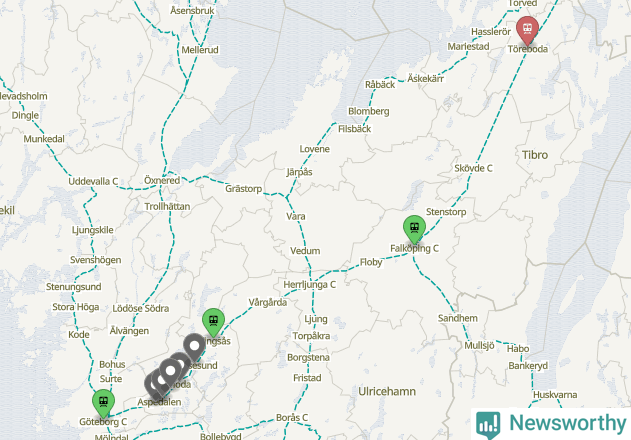
Task: Open the green train marker at Alingsås
Action: pos(213,322)
